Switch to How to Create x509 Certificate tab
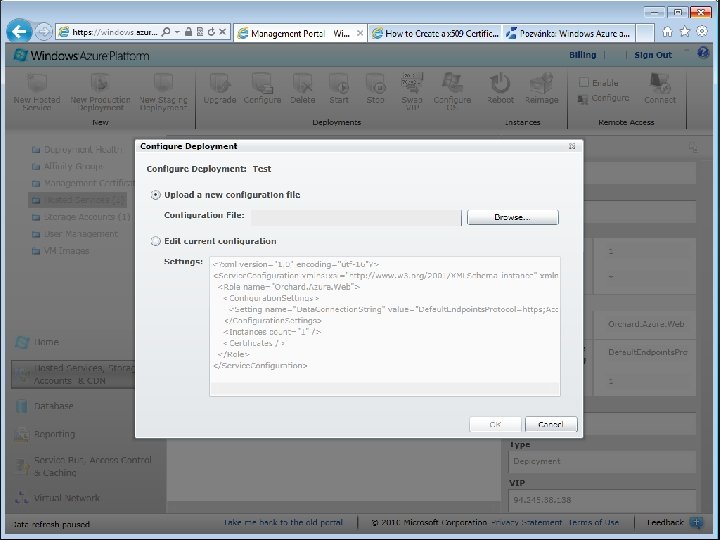The height and width of the screenshot is (540, 720). click(x=435, y=33)
